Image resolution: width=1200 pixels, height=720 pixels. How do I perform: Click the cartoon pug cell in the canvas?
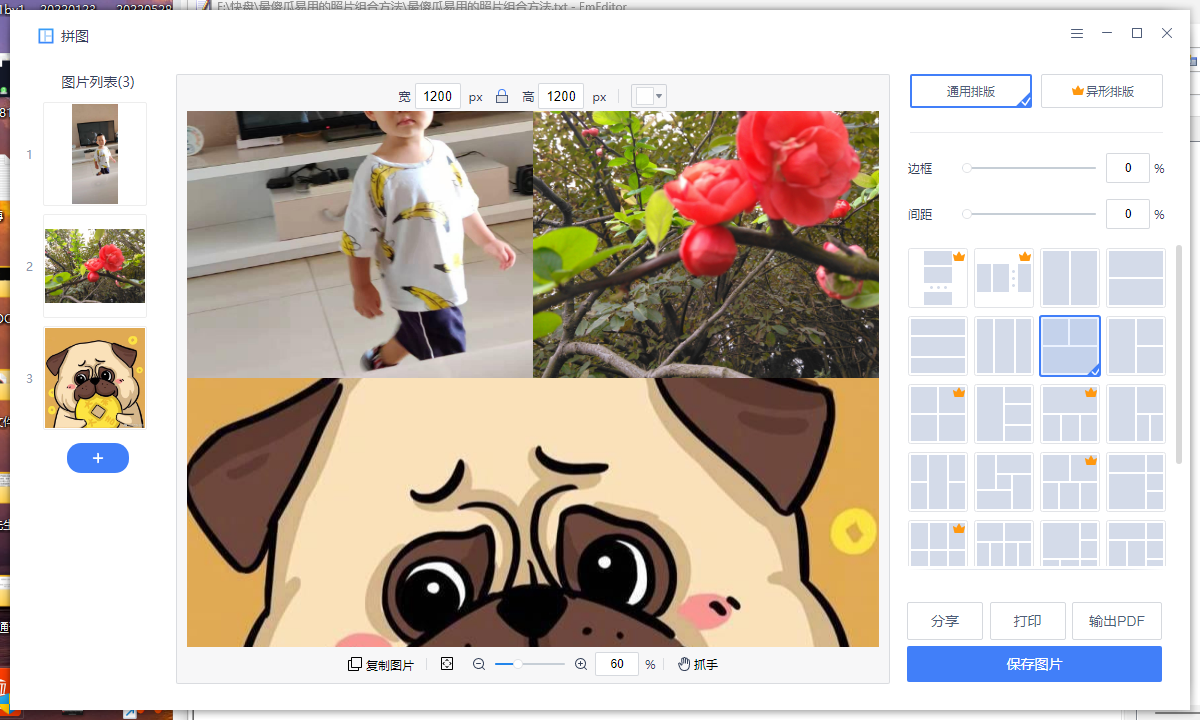coord(533,512)
